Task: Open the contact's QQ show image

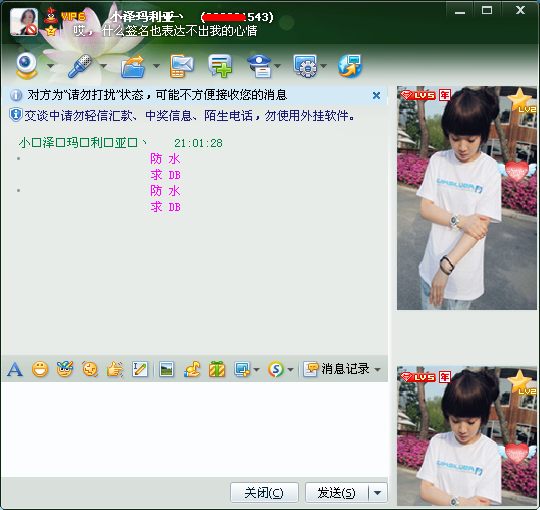Action: [467, 198]
